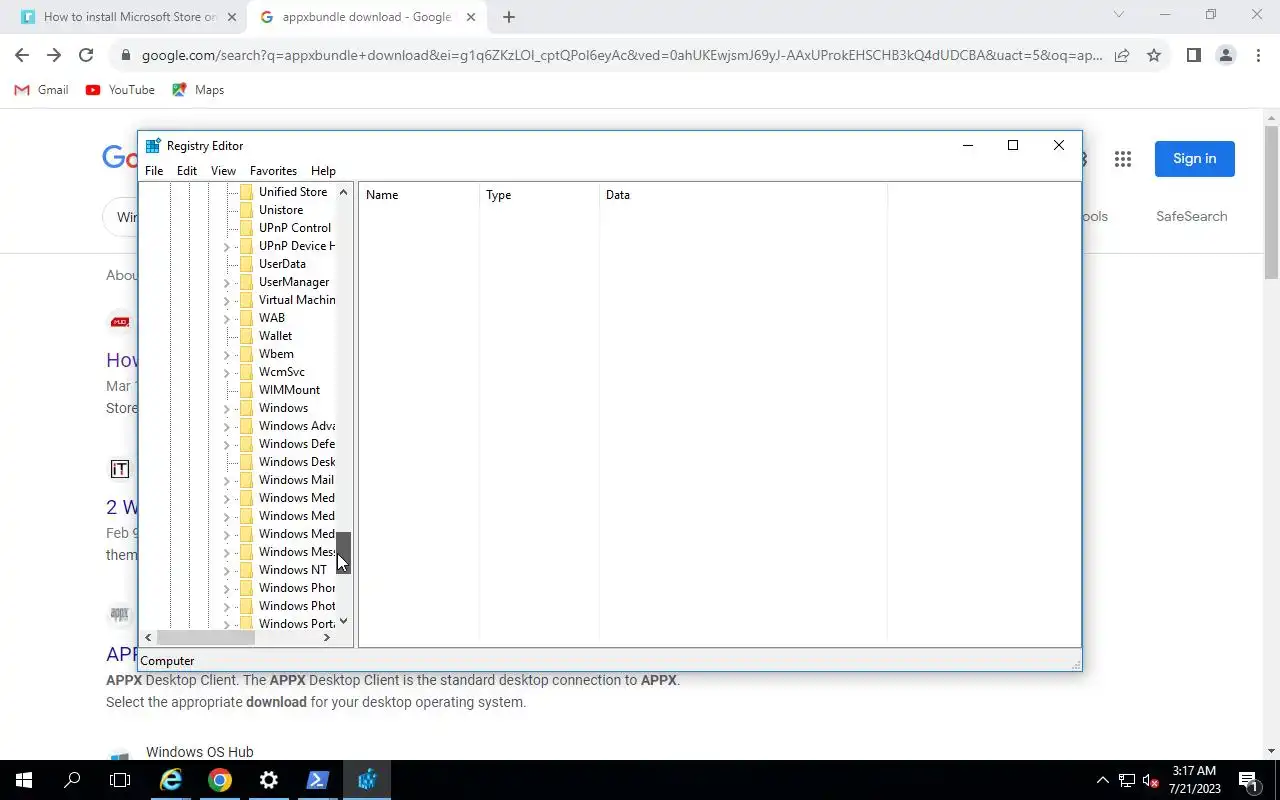
Task: Click the Chrome address bar URL
Action: (x=622, y=56)
